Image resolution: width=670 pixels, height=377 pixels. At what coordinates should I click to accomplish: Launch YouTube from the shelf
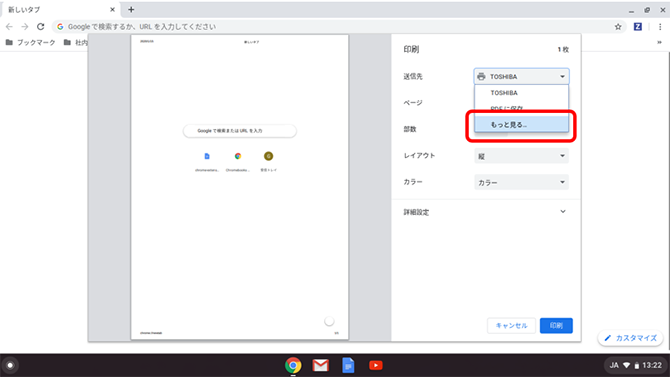click(376, 365)
